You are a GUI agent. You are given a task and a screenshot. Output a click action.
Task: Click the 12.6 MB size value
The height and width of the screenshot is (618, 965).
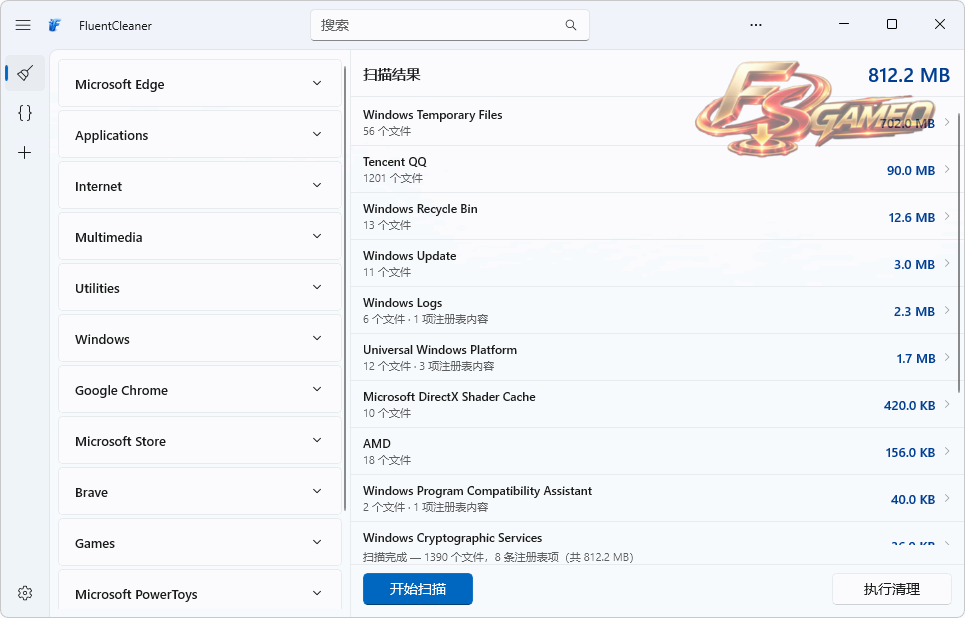[911, 217]
